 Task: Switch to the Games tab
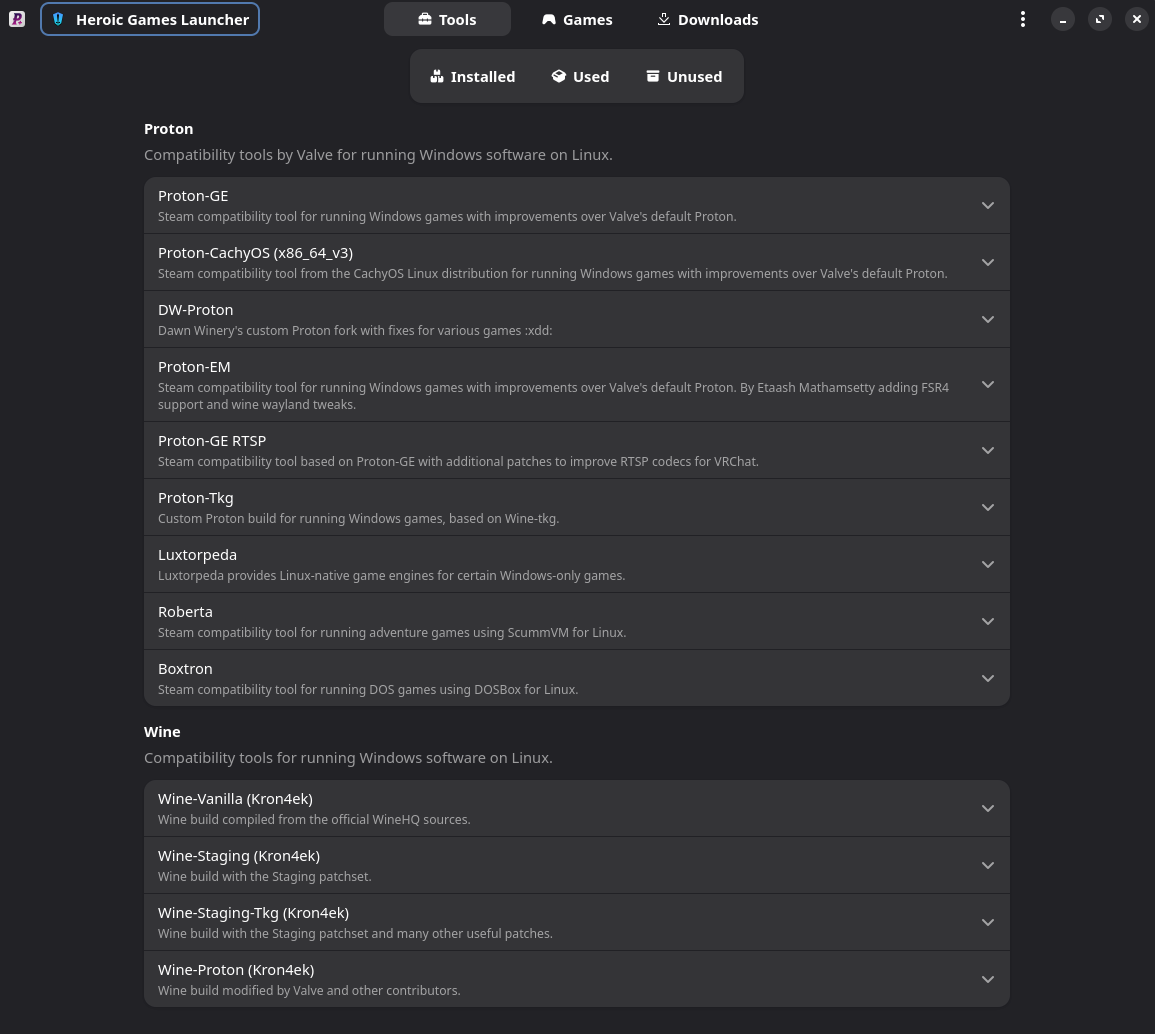tap(577, 19)
